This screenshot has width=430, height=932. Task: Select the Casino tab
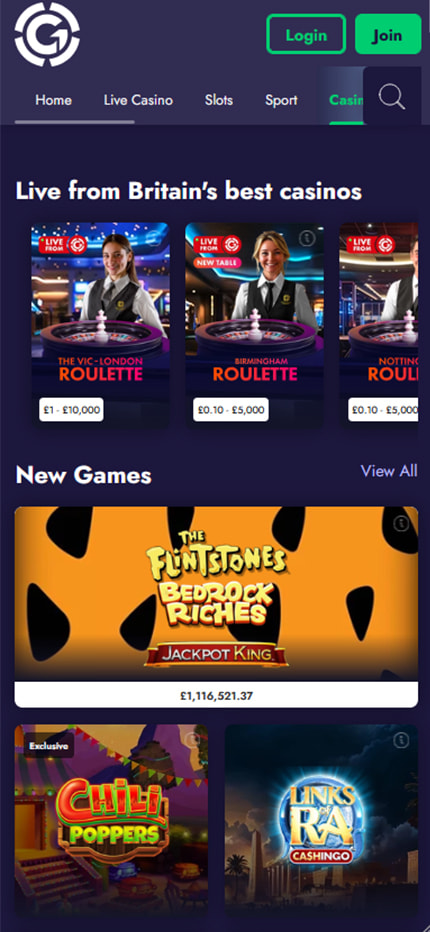346,100
